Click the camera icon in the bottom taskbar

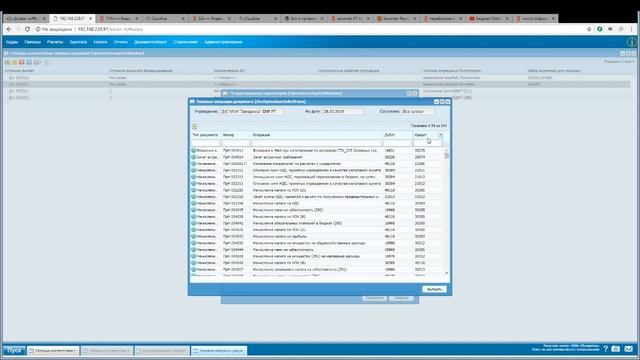pyautogui.click(x=616, y=349)
